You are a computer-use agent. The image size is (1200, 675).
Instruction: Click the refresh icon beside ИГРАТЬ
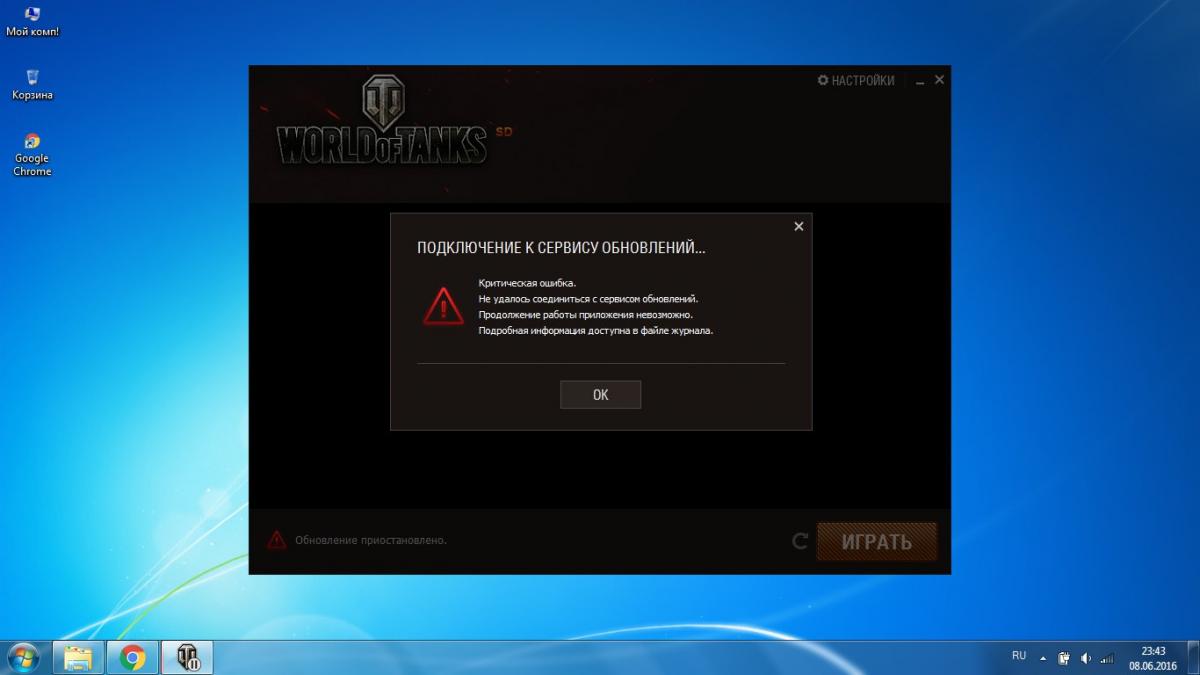[800, 541]
